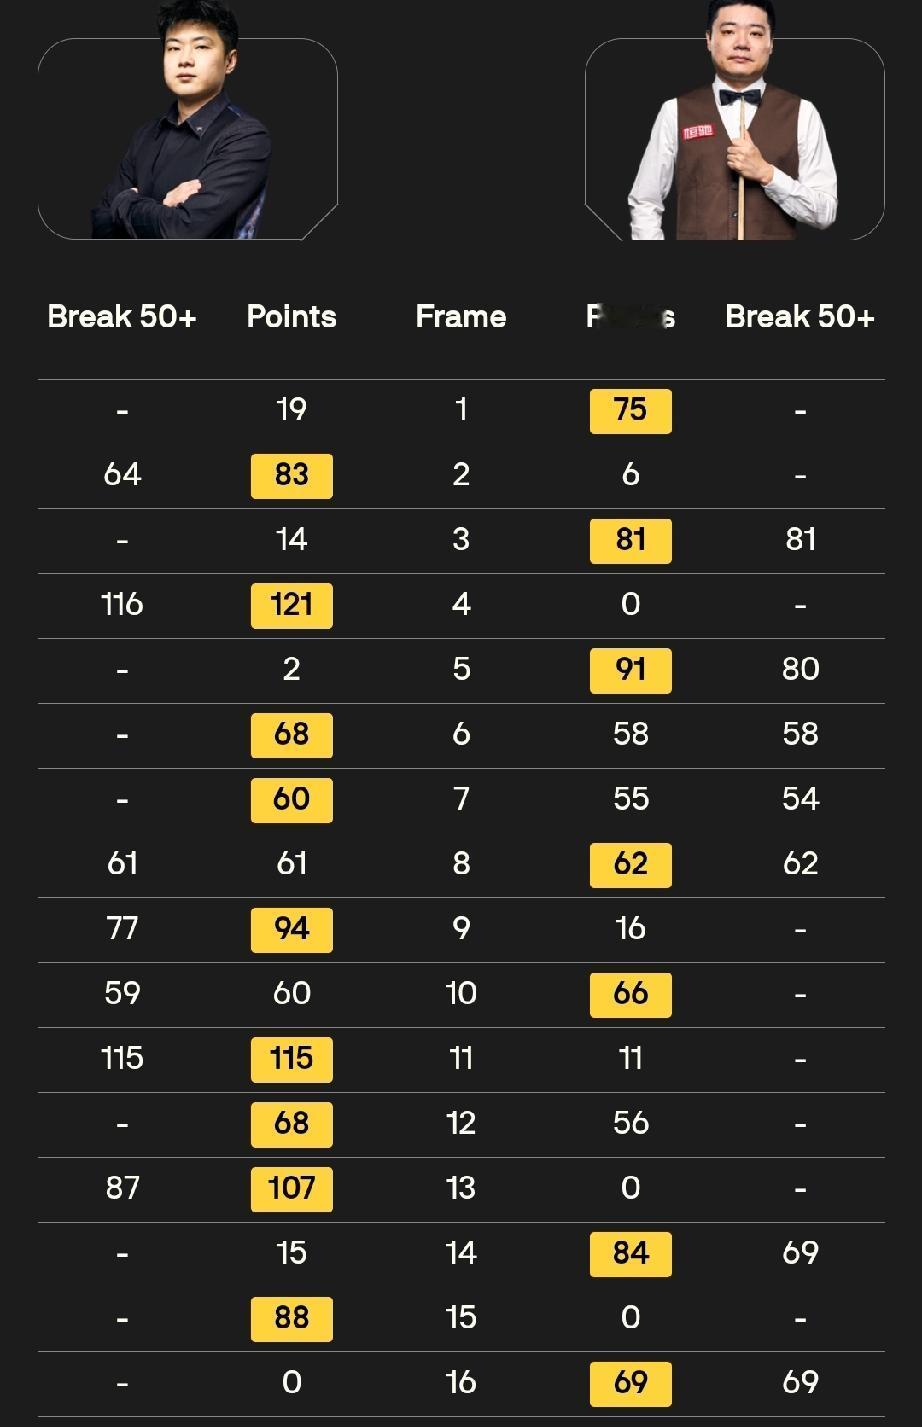Select the highlighted 81 score in frame 3

pyautogui.click(x=631, y=540)
